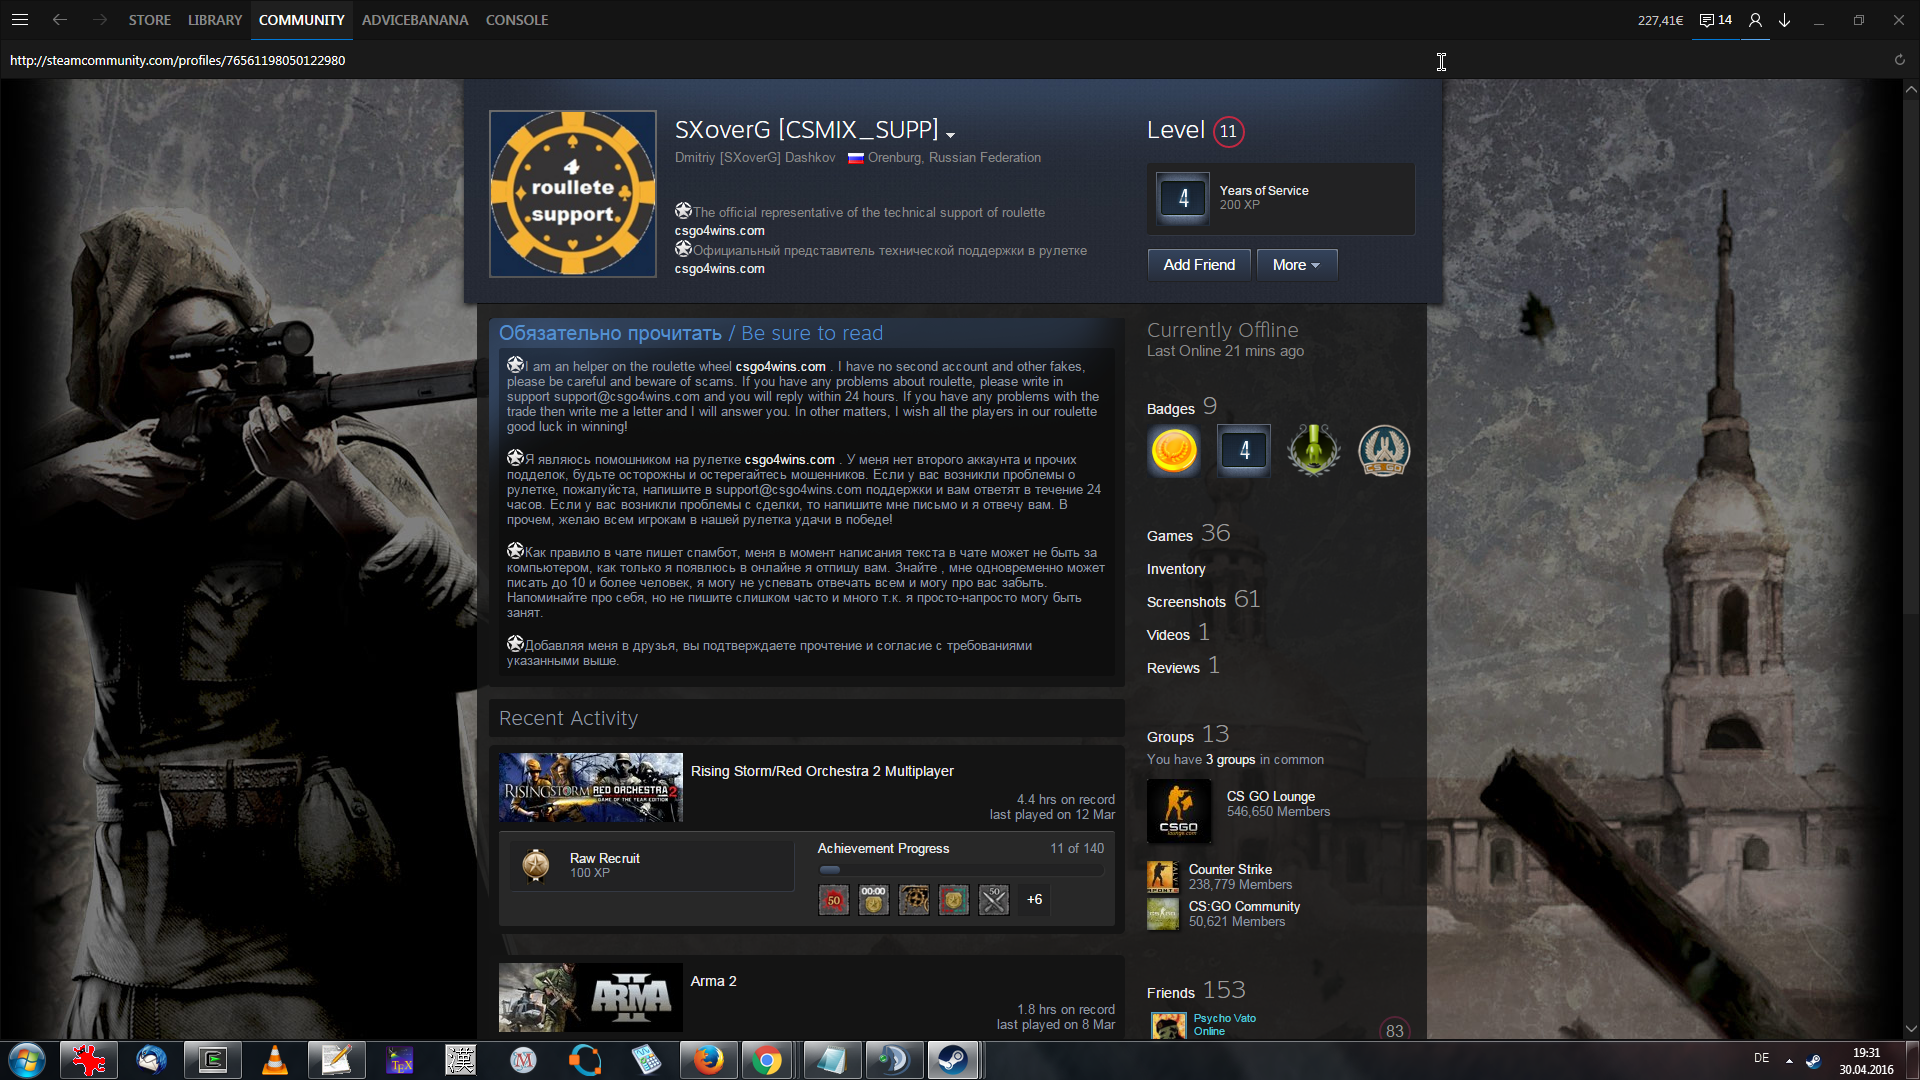Image resolution: width=1920 pixels, height=1080 pixels.
Task: Click the achievement progress bar
Action: [x=960, y=870]
